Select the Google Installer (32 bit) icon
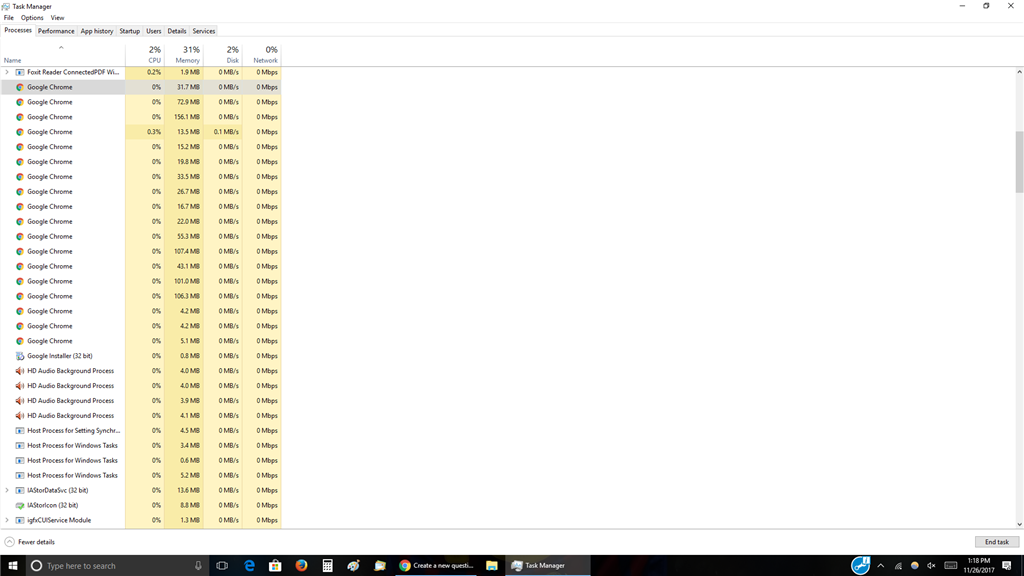The image size is (1024, 576). tap(20, 356)
